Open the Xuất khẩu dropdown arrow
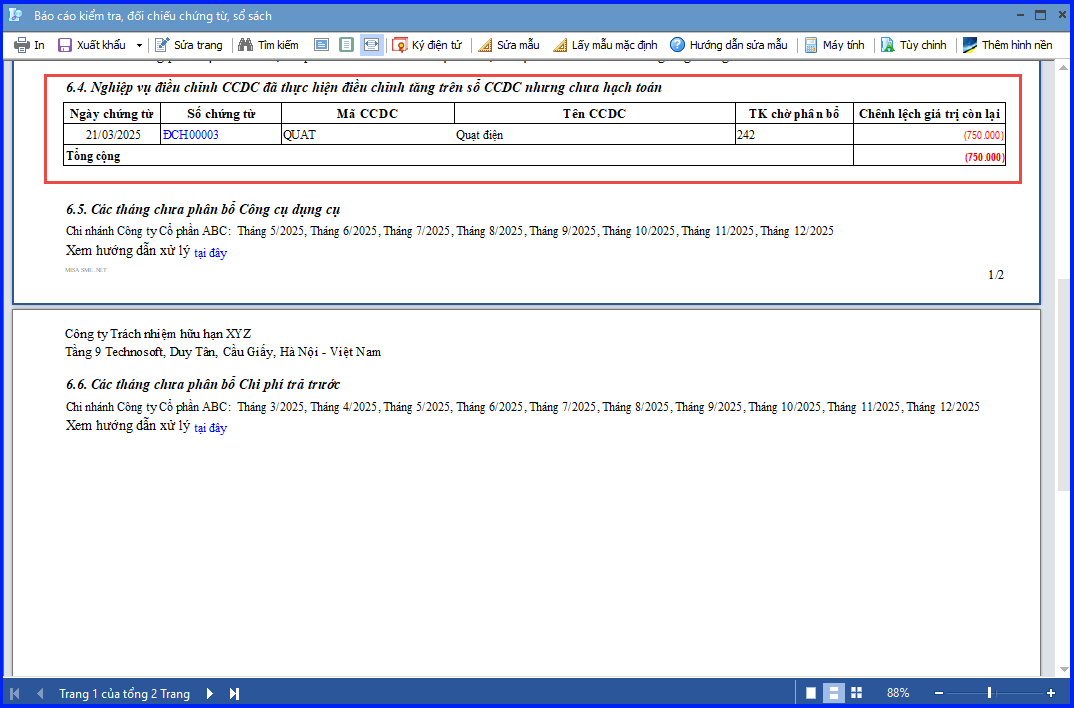Viewport: 1074px width, 708px height. pos(139,45)
